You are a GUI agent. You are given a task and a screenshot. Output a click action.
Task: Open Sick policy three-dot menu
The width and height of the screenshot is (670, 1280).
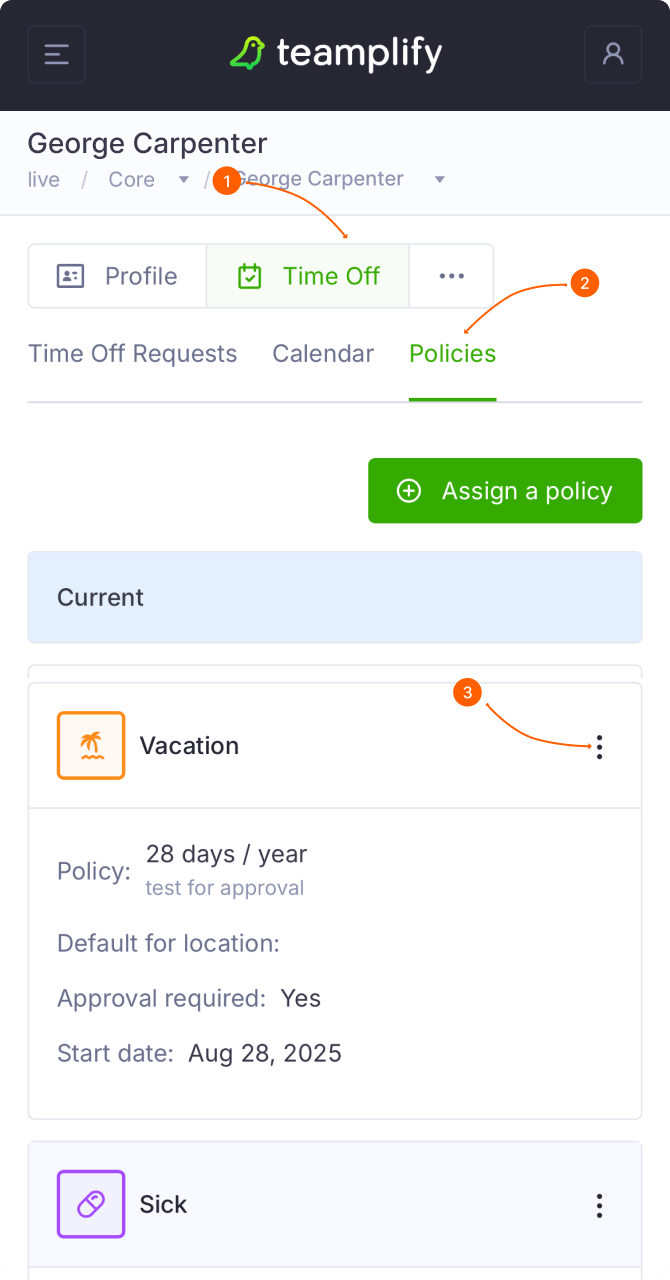coord(599,1205)
